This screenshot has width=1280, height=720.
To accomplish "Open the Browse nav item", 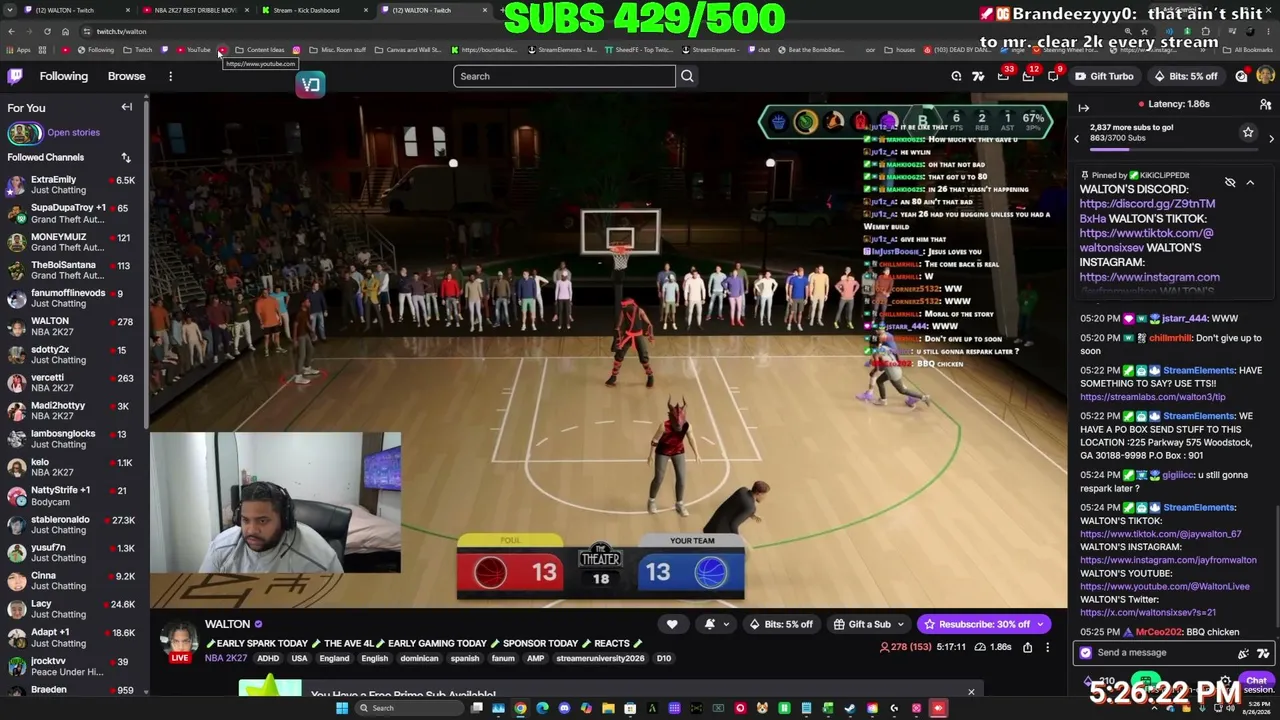I will (126, 76).
